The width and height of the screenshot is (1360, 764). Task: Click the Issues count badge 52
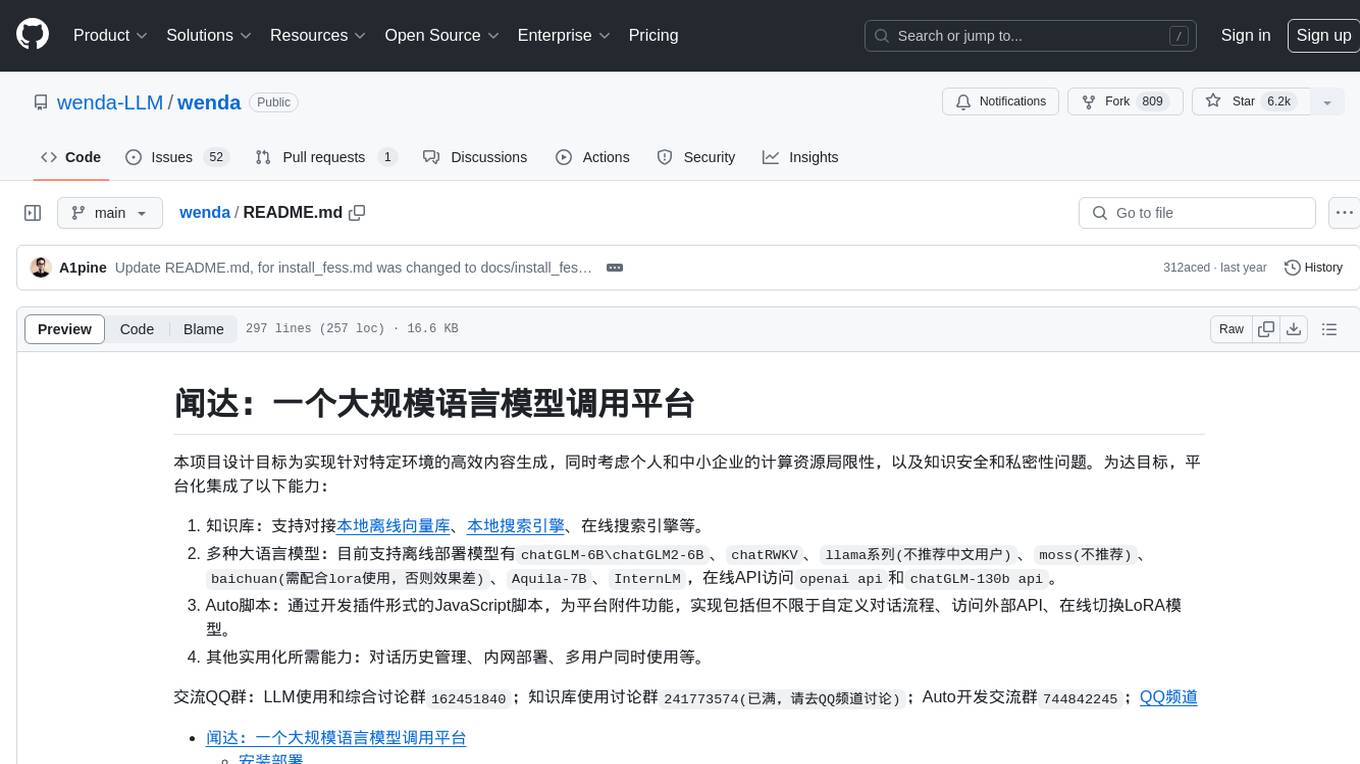click(x=215, y=157)
